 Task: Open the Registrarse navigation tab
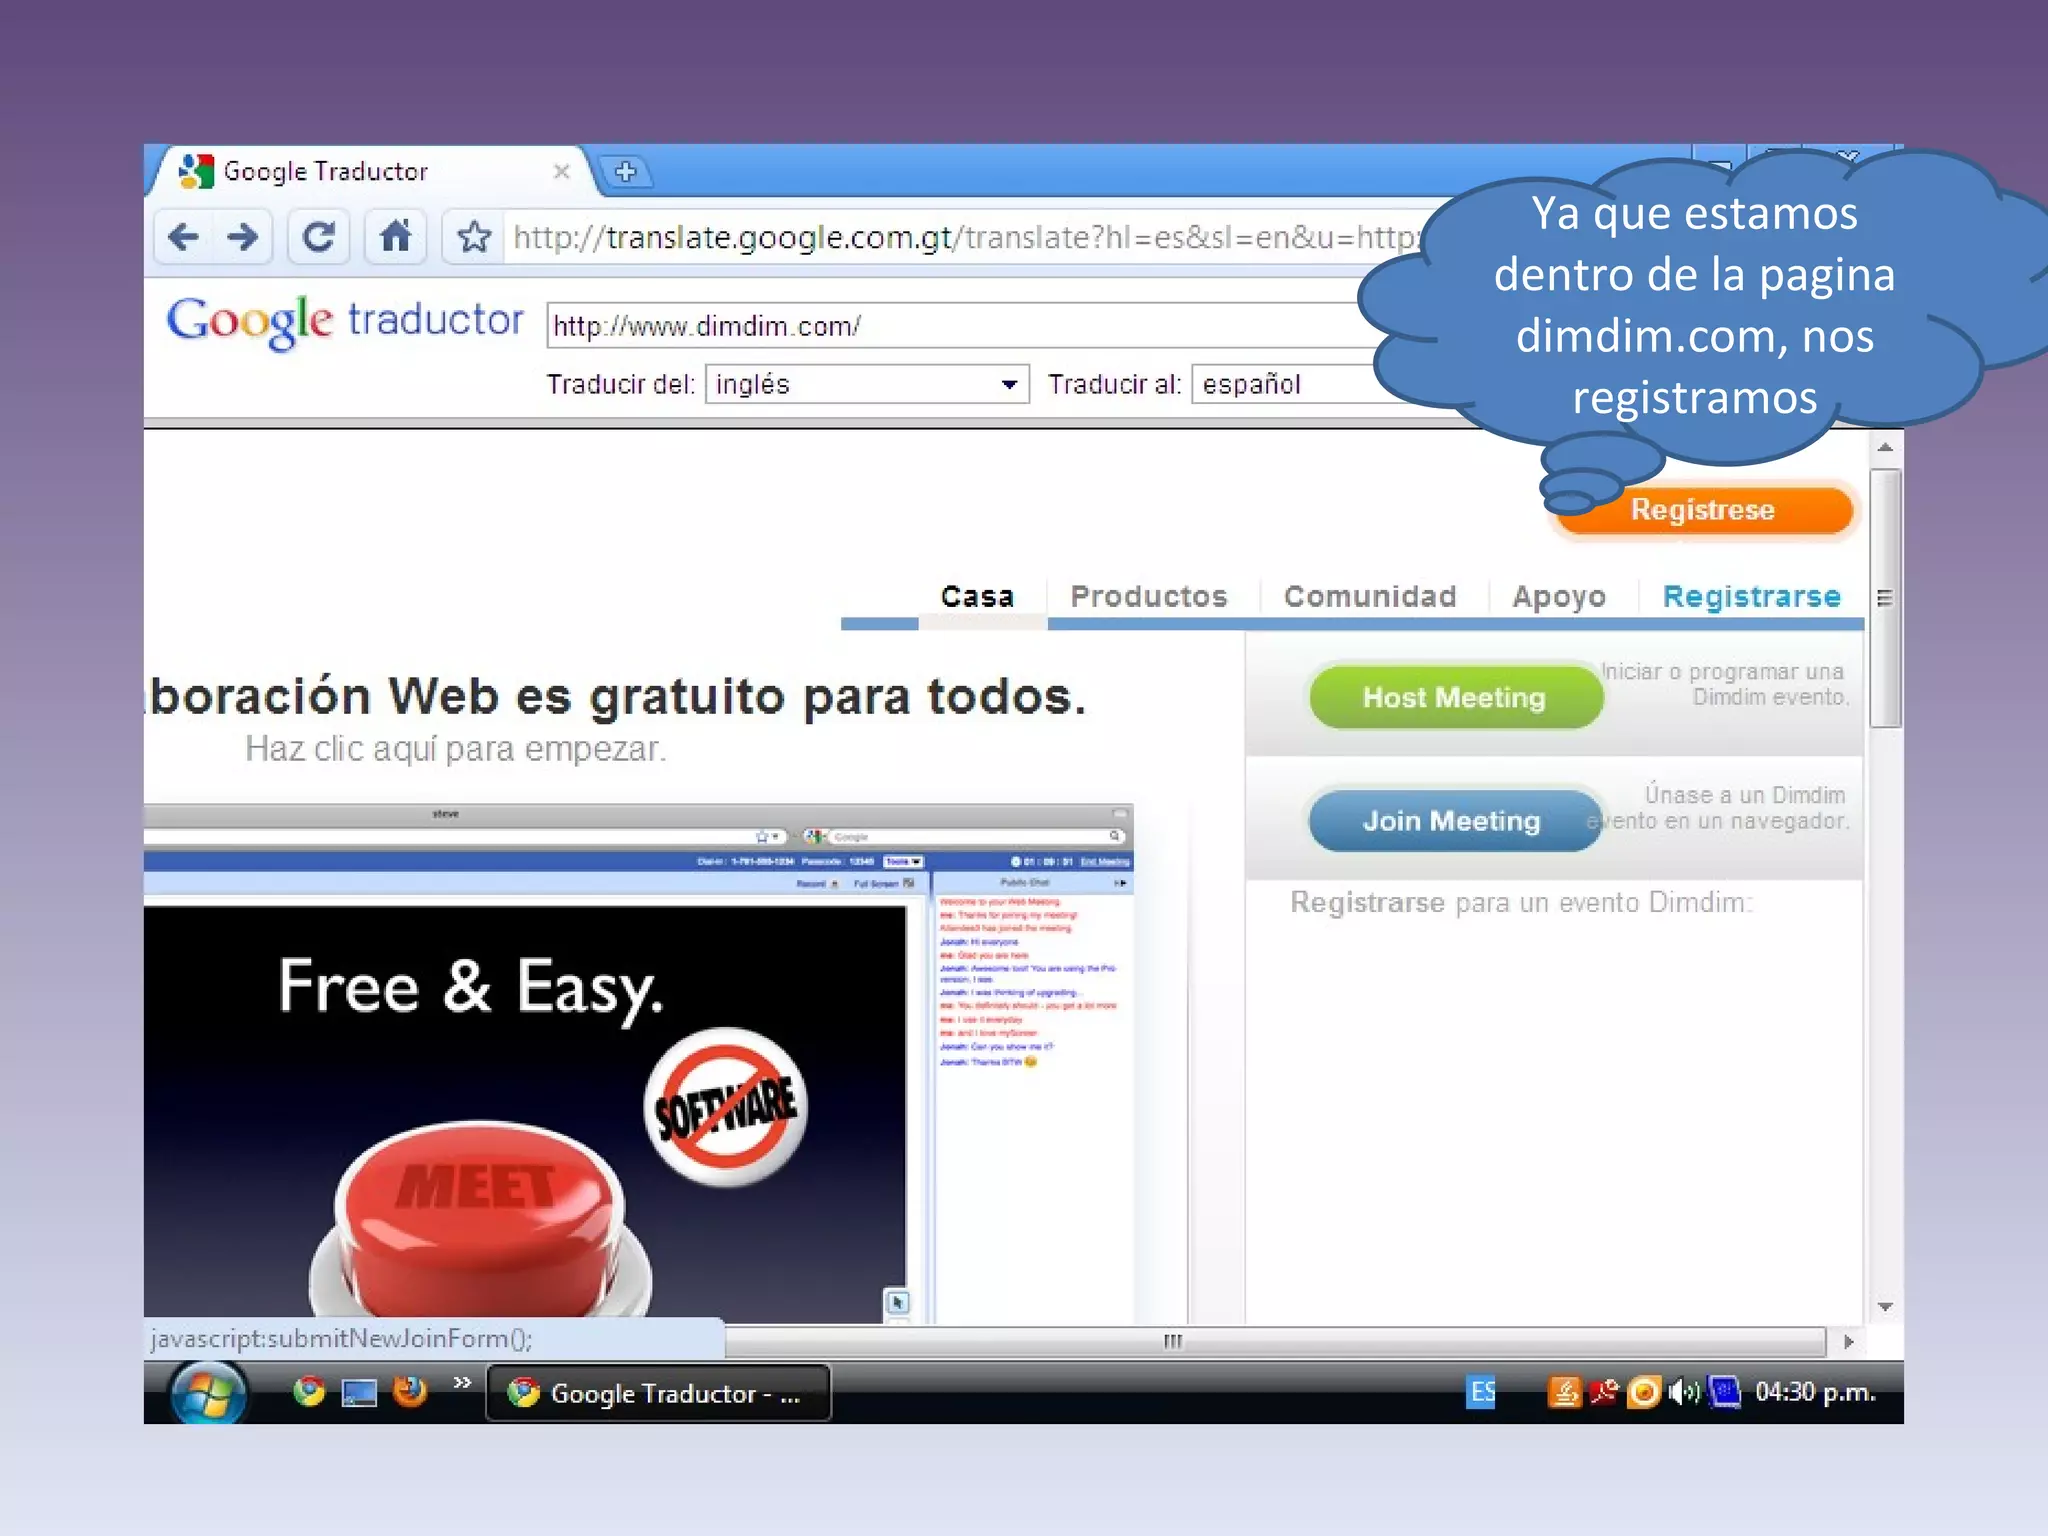point(1751,597)
